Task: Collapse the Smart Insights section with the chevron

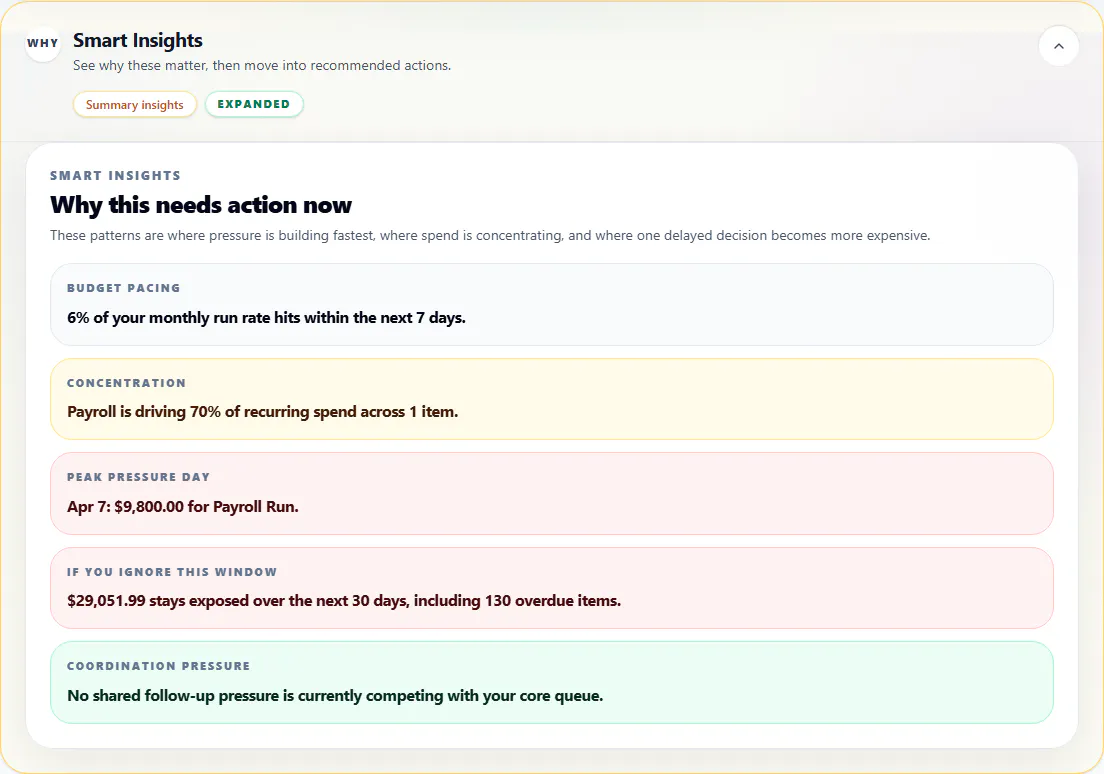Action: coord(1058,46)
